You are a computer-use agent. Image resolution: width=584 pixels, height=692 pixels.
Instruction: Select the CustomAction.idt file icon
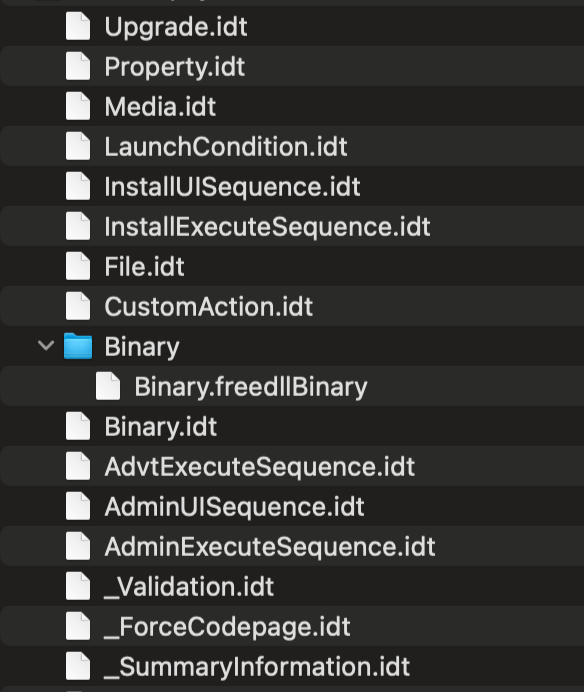click(x=78, y=306)
